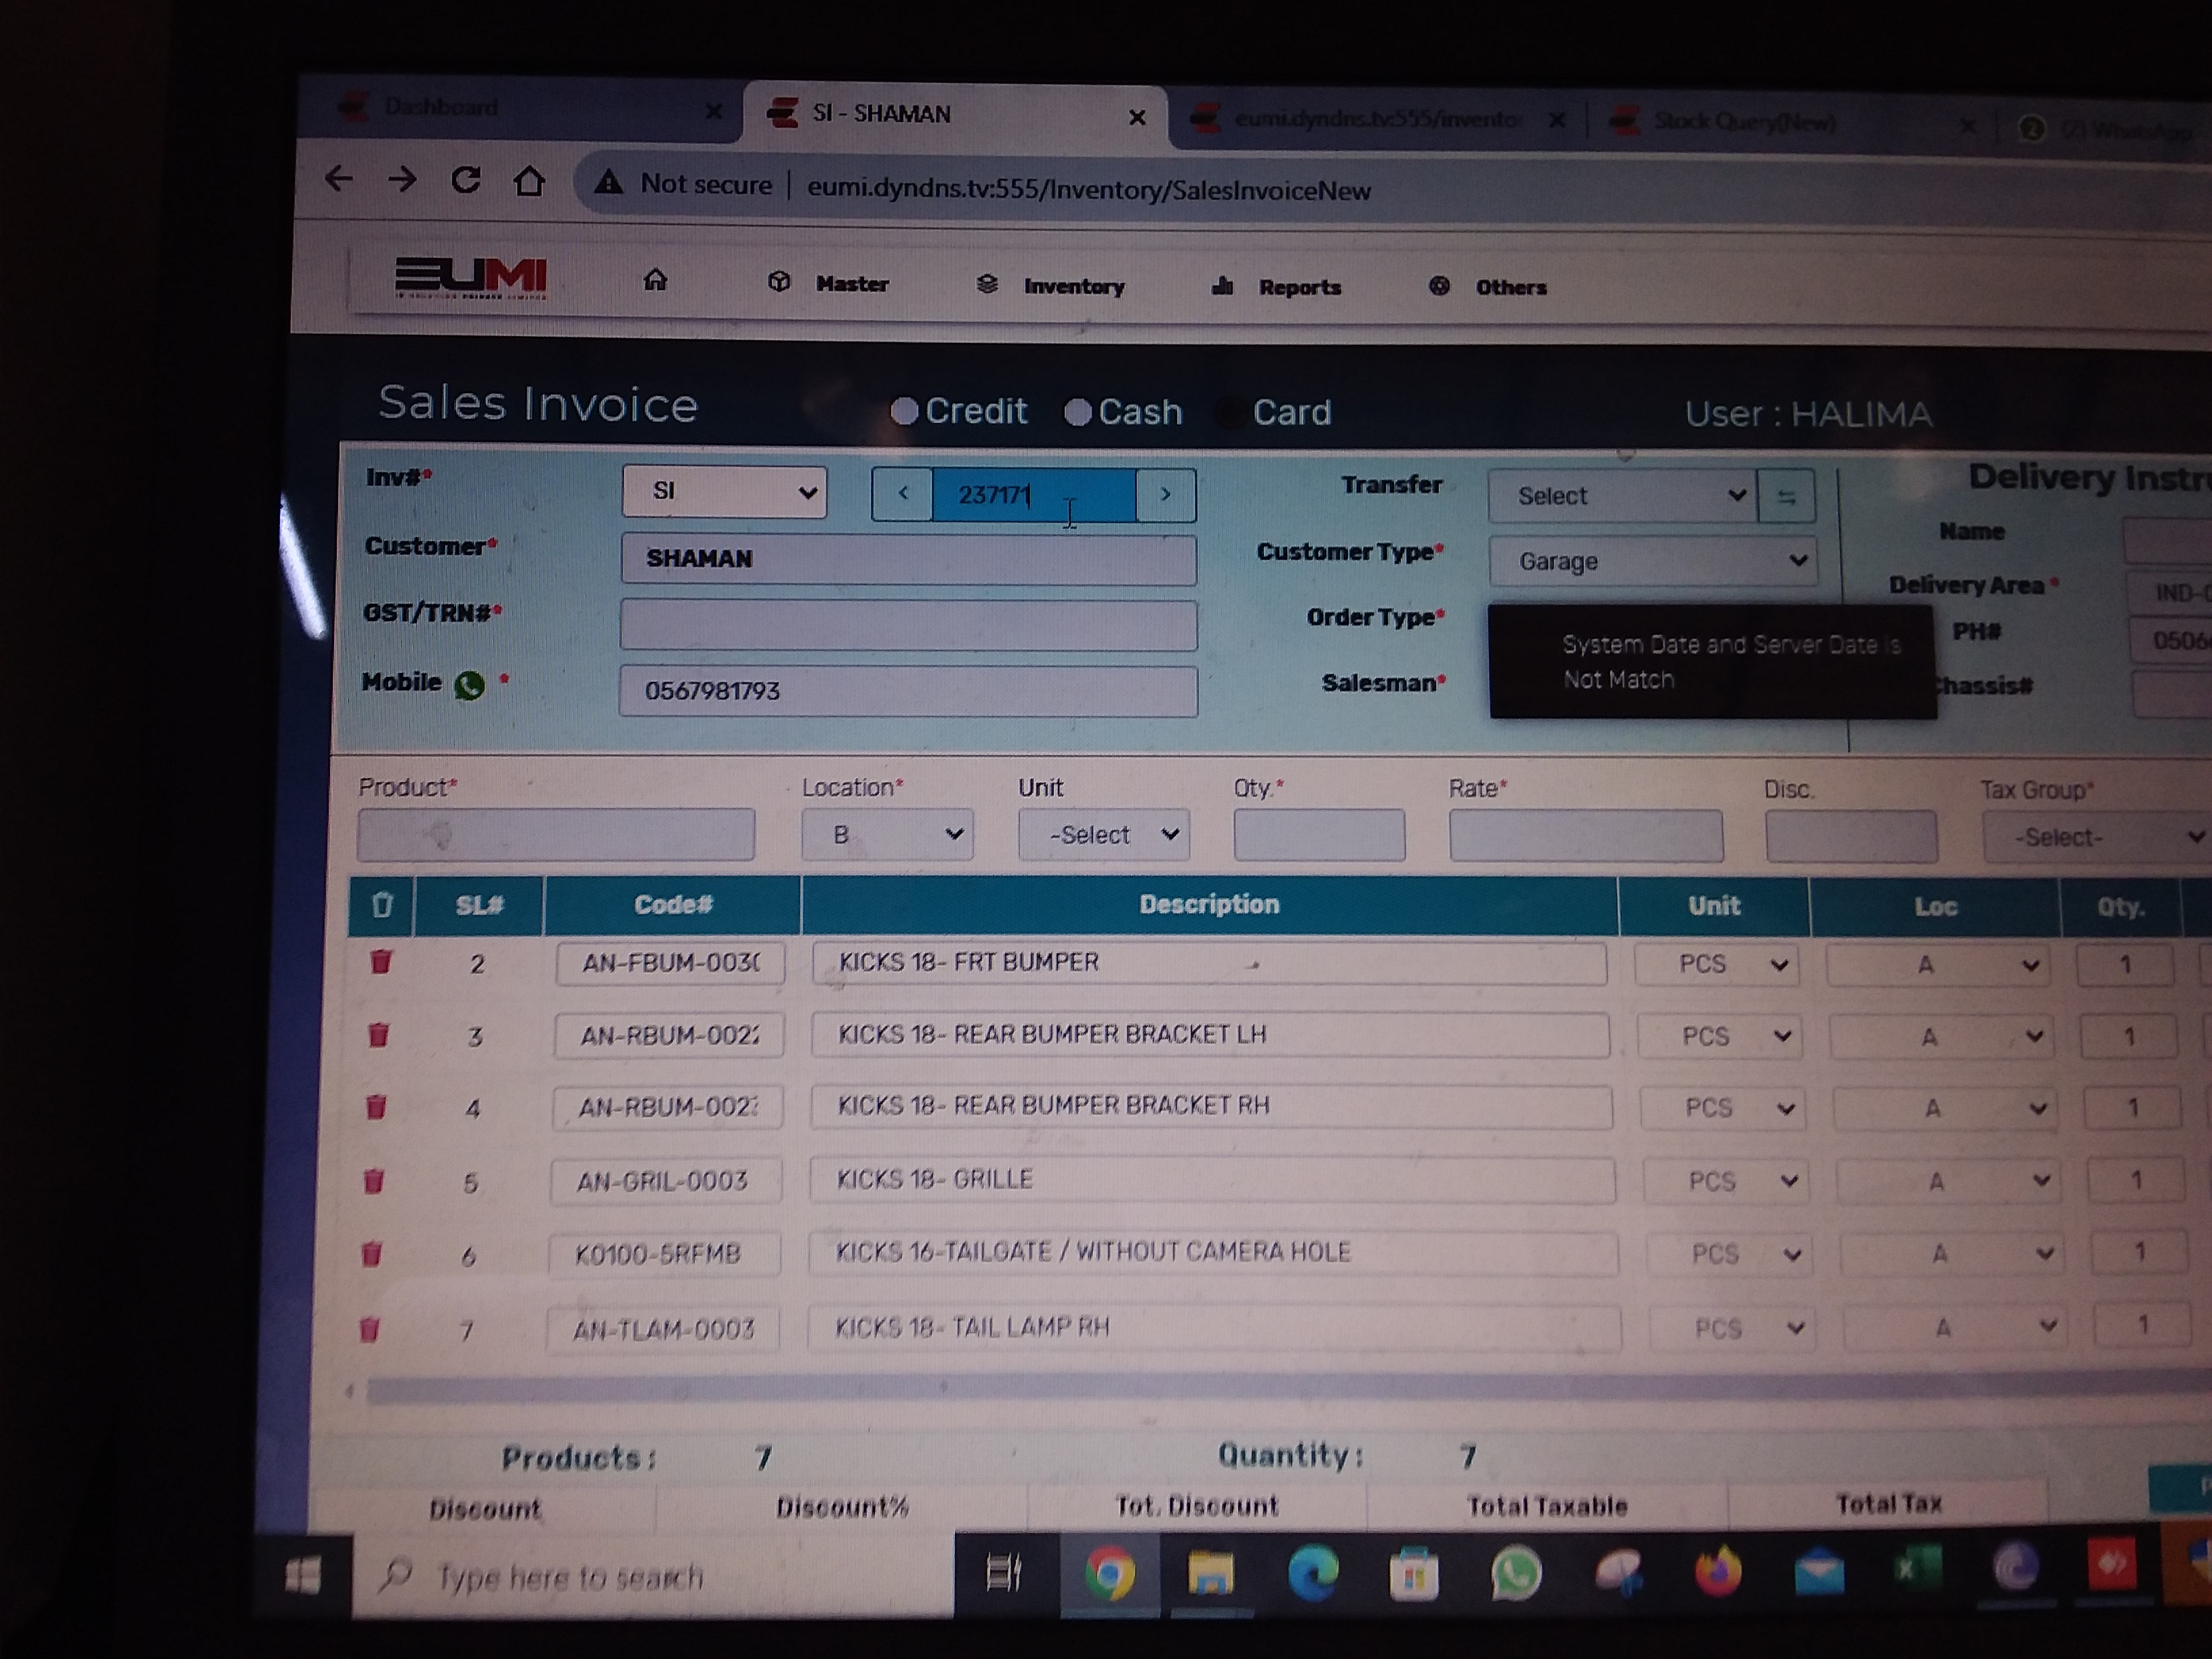Delete row 7 TAIL LAMP RH
2212x1659 pixels.
[x=369, y=1329]
